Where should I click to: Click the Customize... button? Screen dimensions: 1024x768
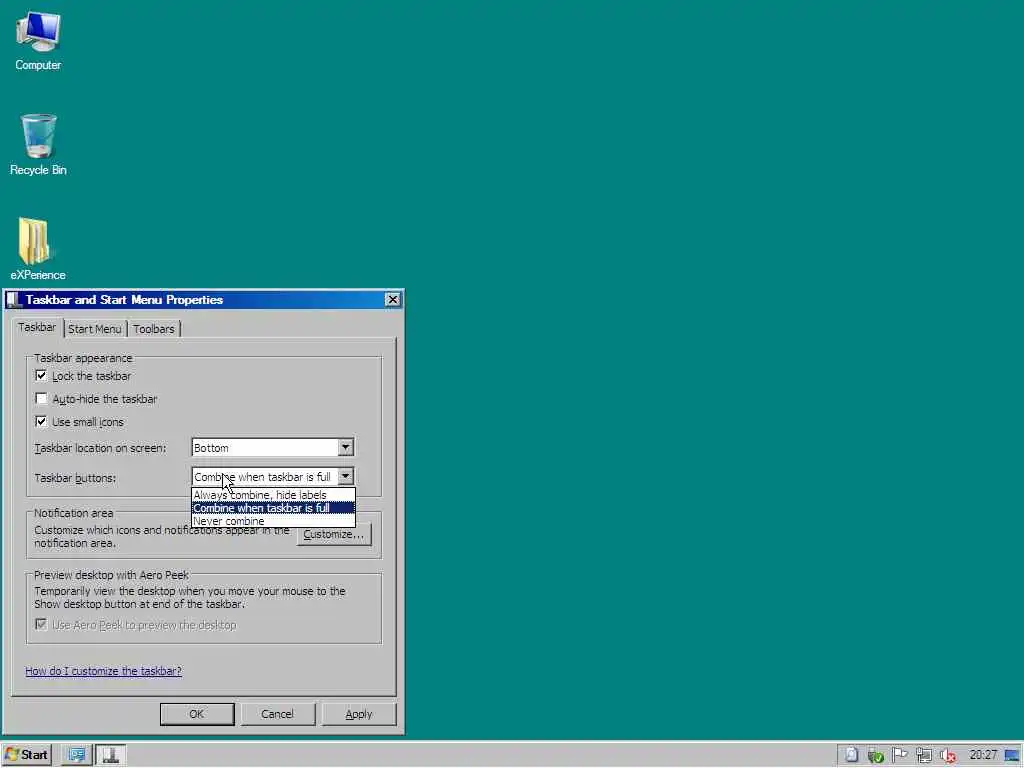334,534
